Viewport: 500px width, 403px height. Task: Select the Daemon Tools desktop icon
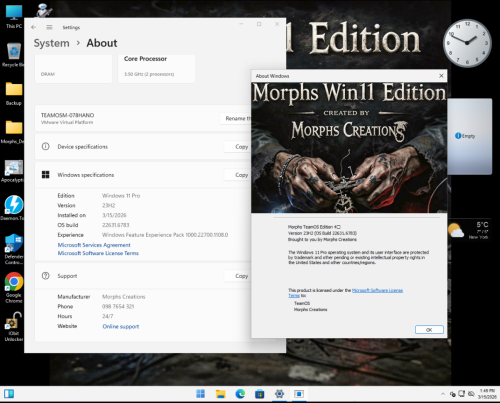14,208
